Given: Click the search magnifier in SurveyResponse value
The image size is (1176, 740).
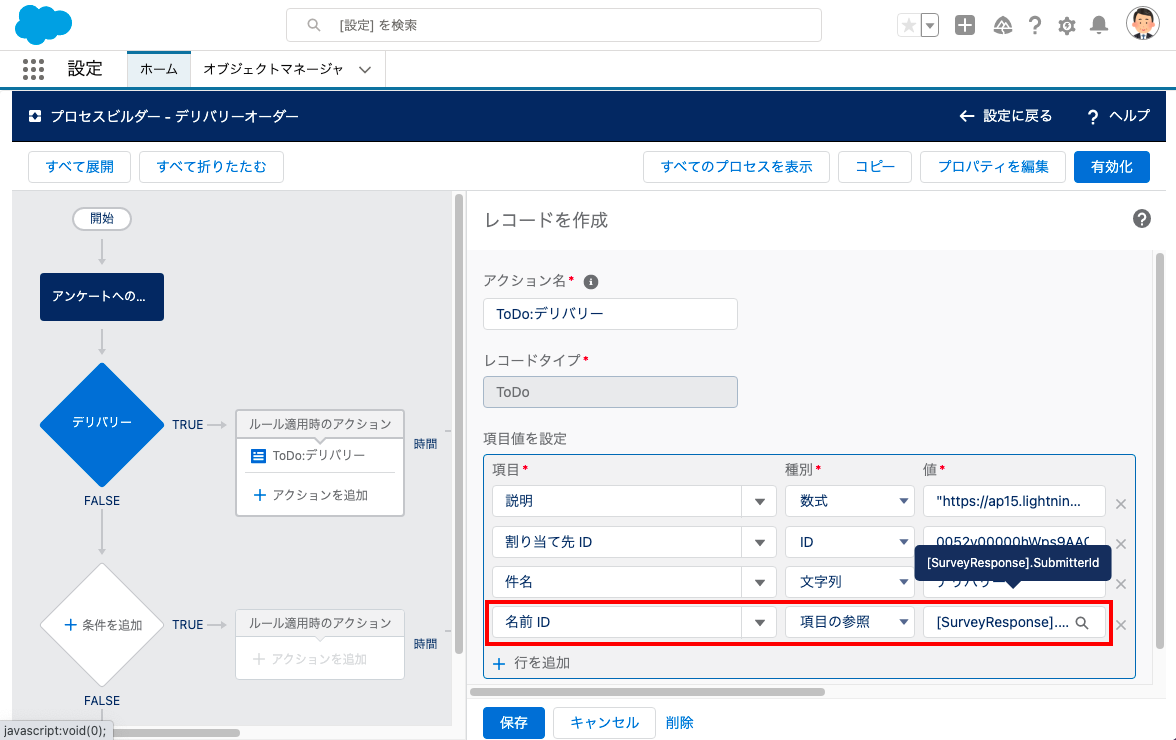Looking at the screenshot, I should (1082, 623).
